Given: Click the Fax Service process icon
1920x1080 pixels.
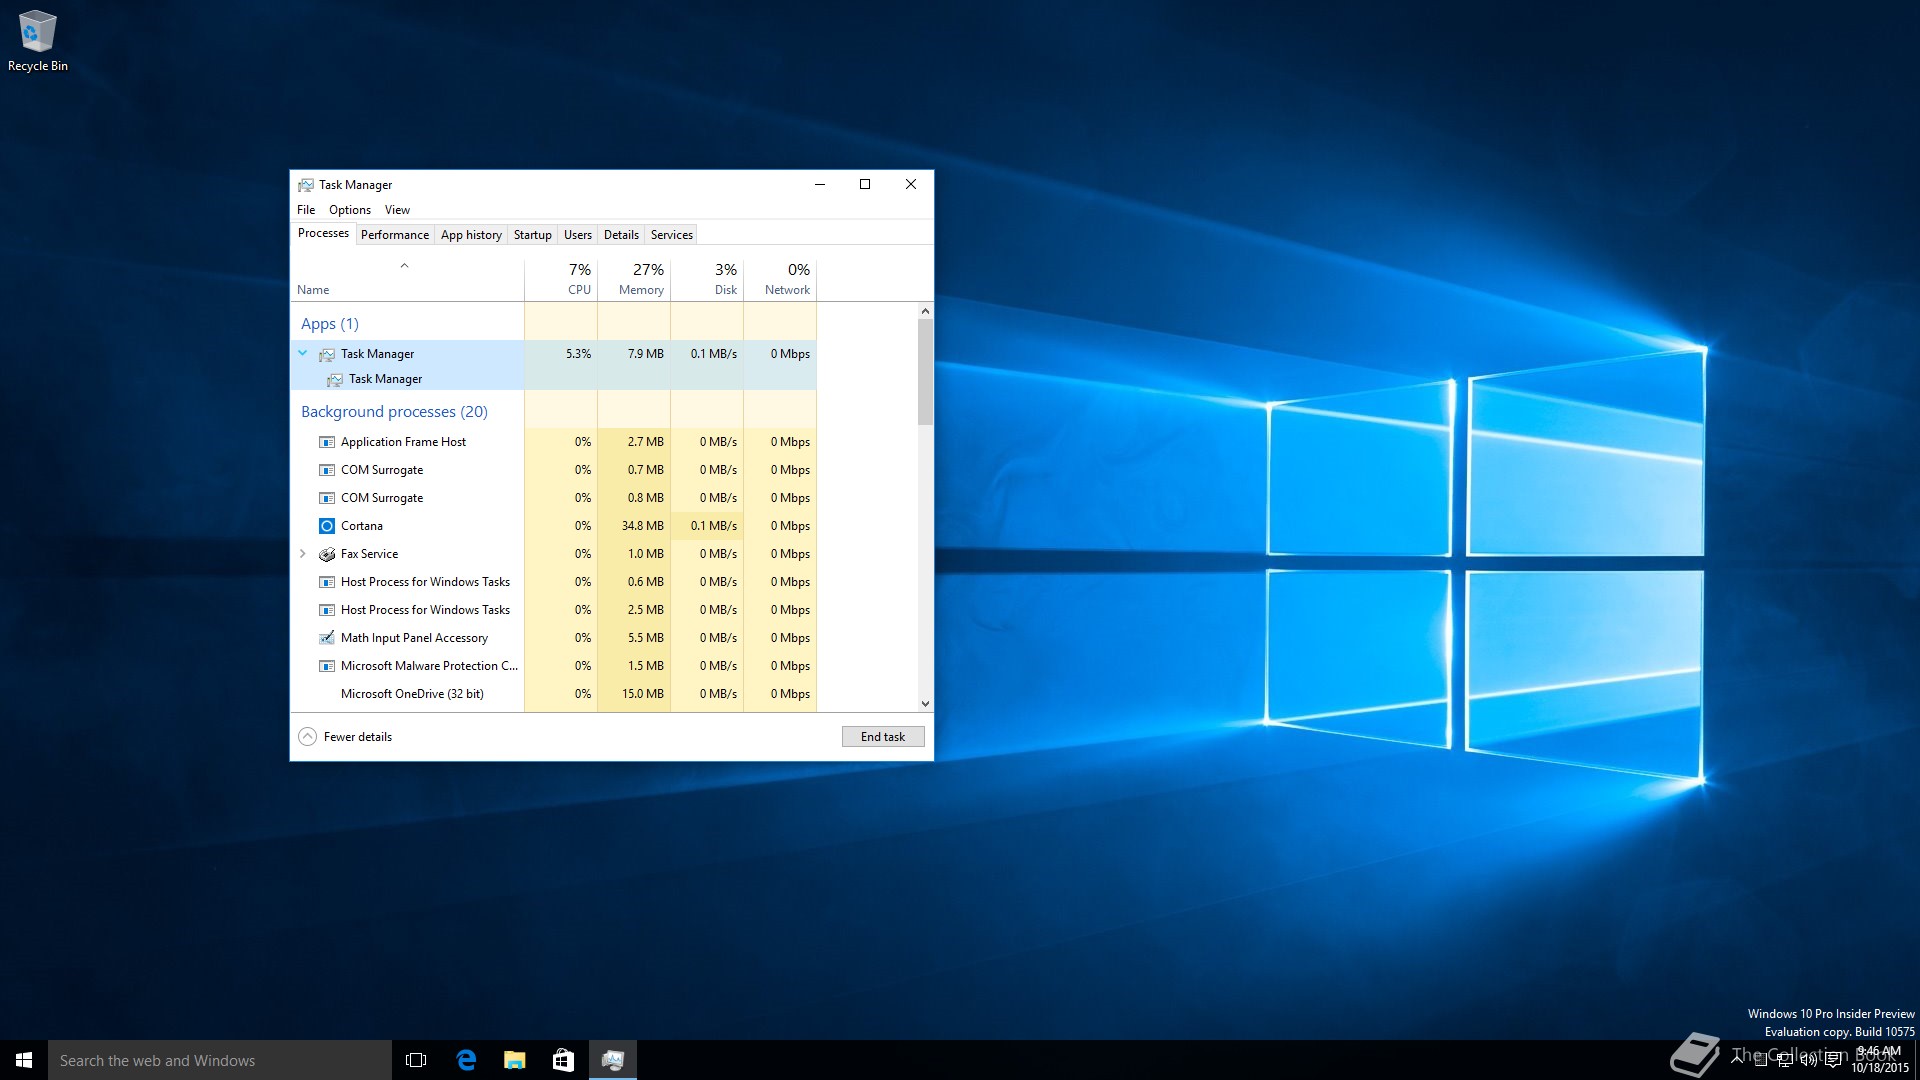Looking at the screenshot, I should tap(327, 554).
